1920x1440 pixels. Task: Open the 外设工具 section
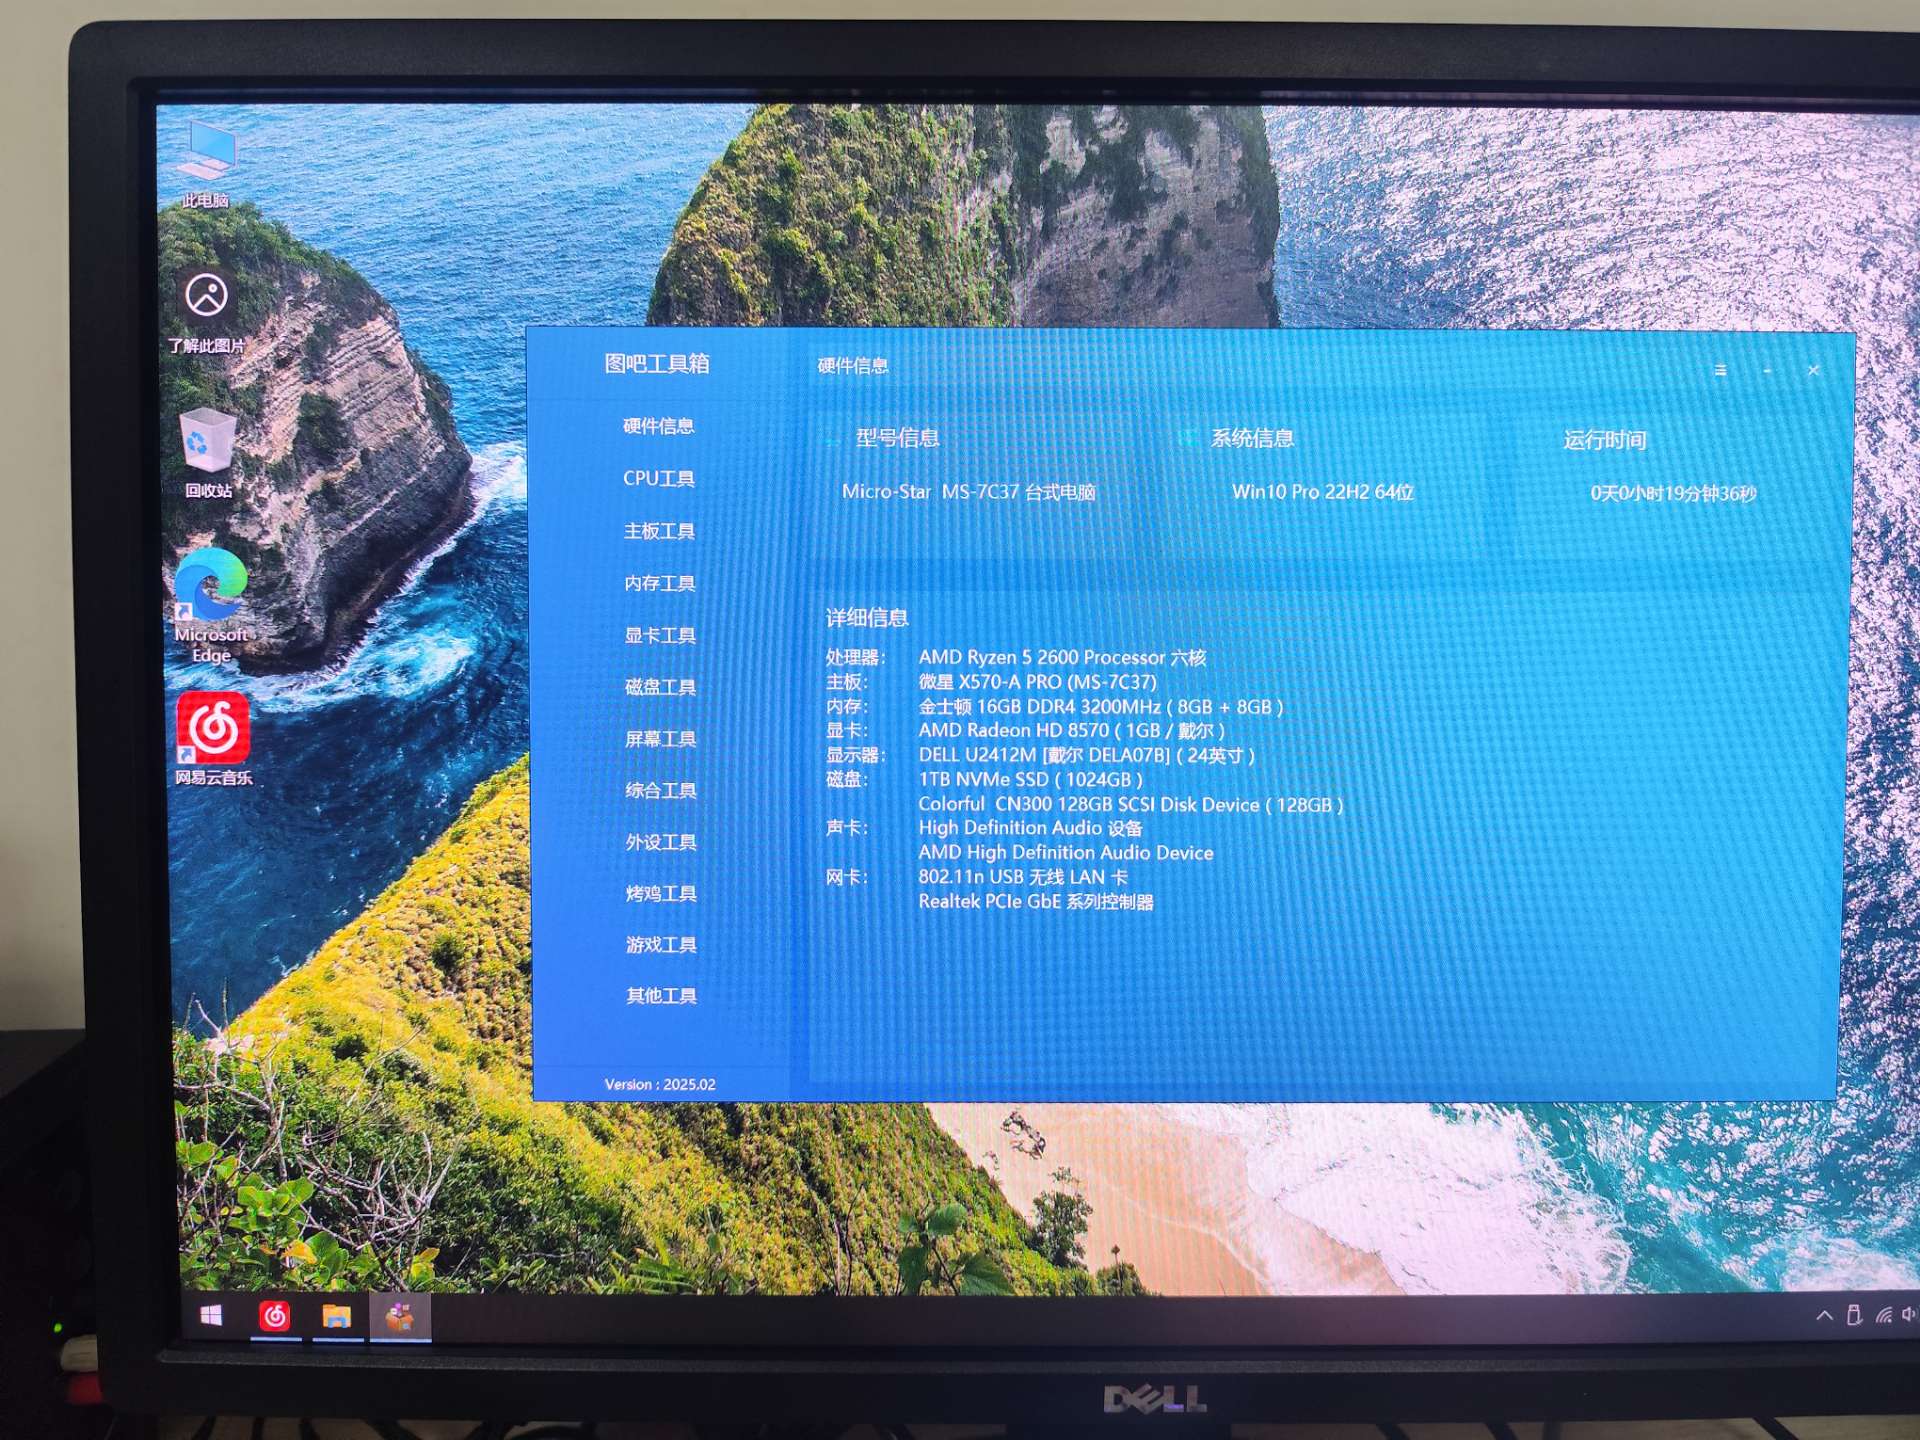pos(661,842)
